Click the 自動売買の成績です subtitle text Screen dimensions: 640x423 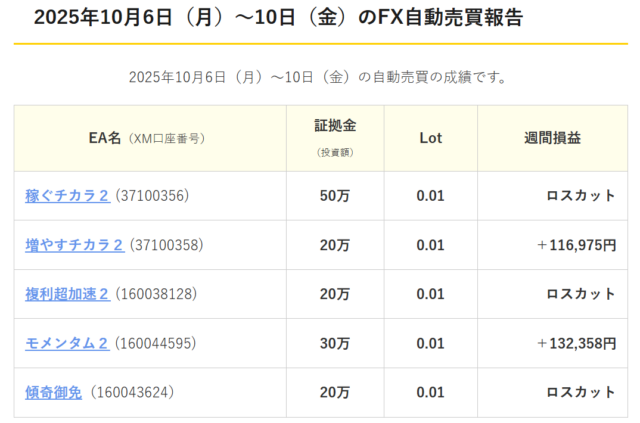click(319, 77)
